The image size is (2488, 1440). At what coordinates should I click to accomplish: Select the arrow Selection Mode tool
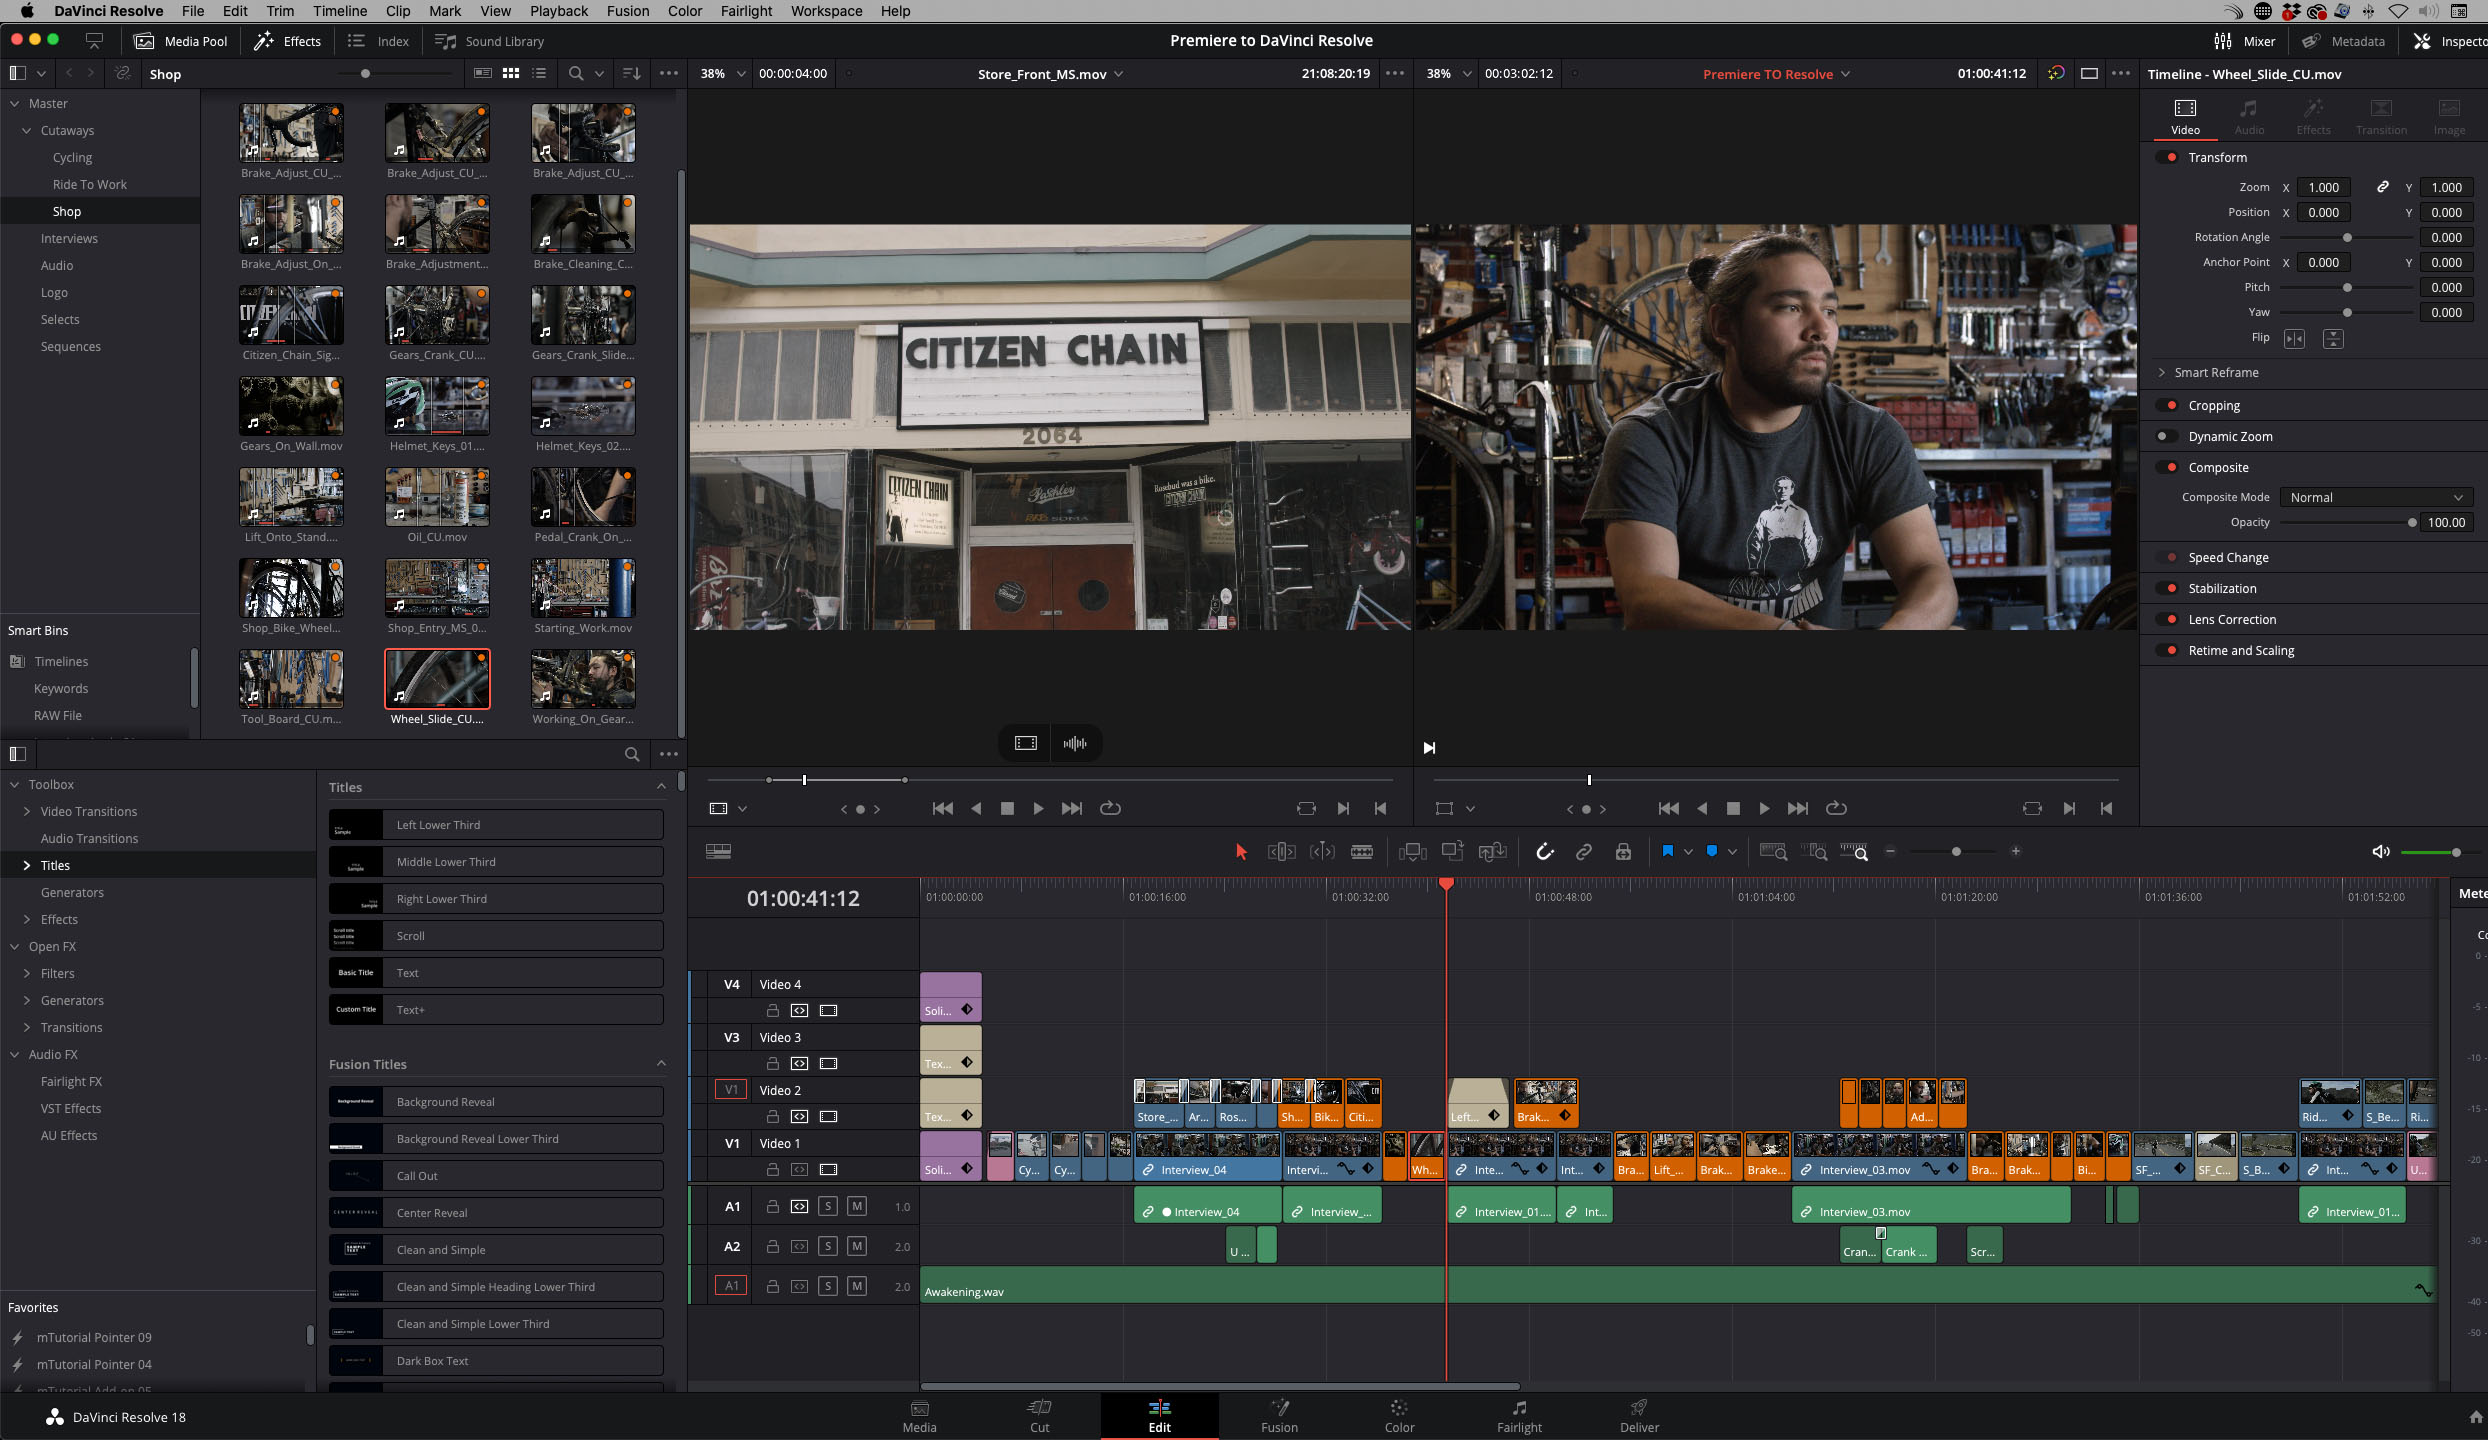coord(1241,851)
